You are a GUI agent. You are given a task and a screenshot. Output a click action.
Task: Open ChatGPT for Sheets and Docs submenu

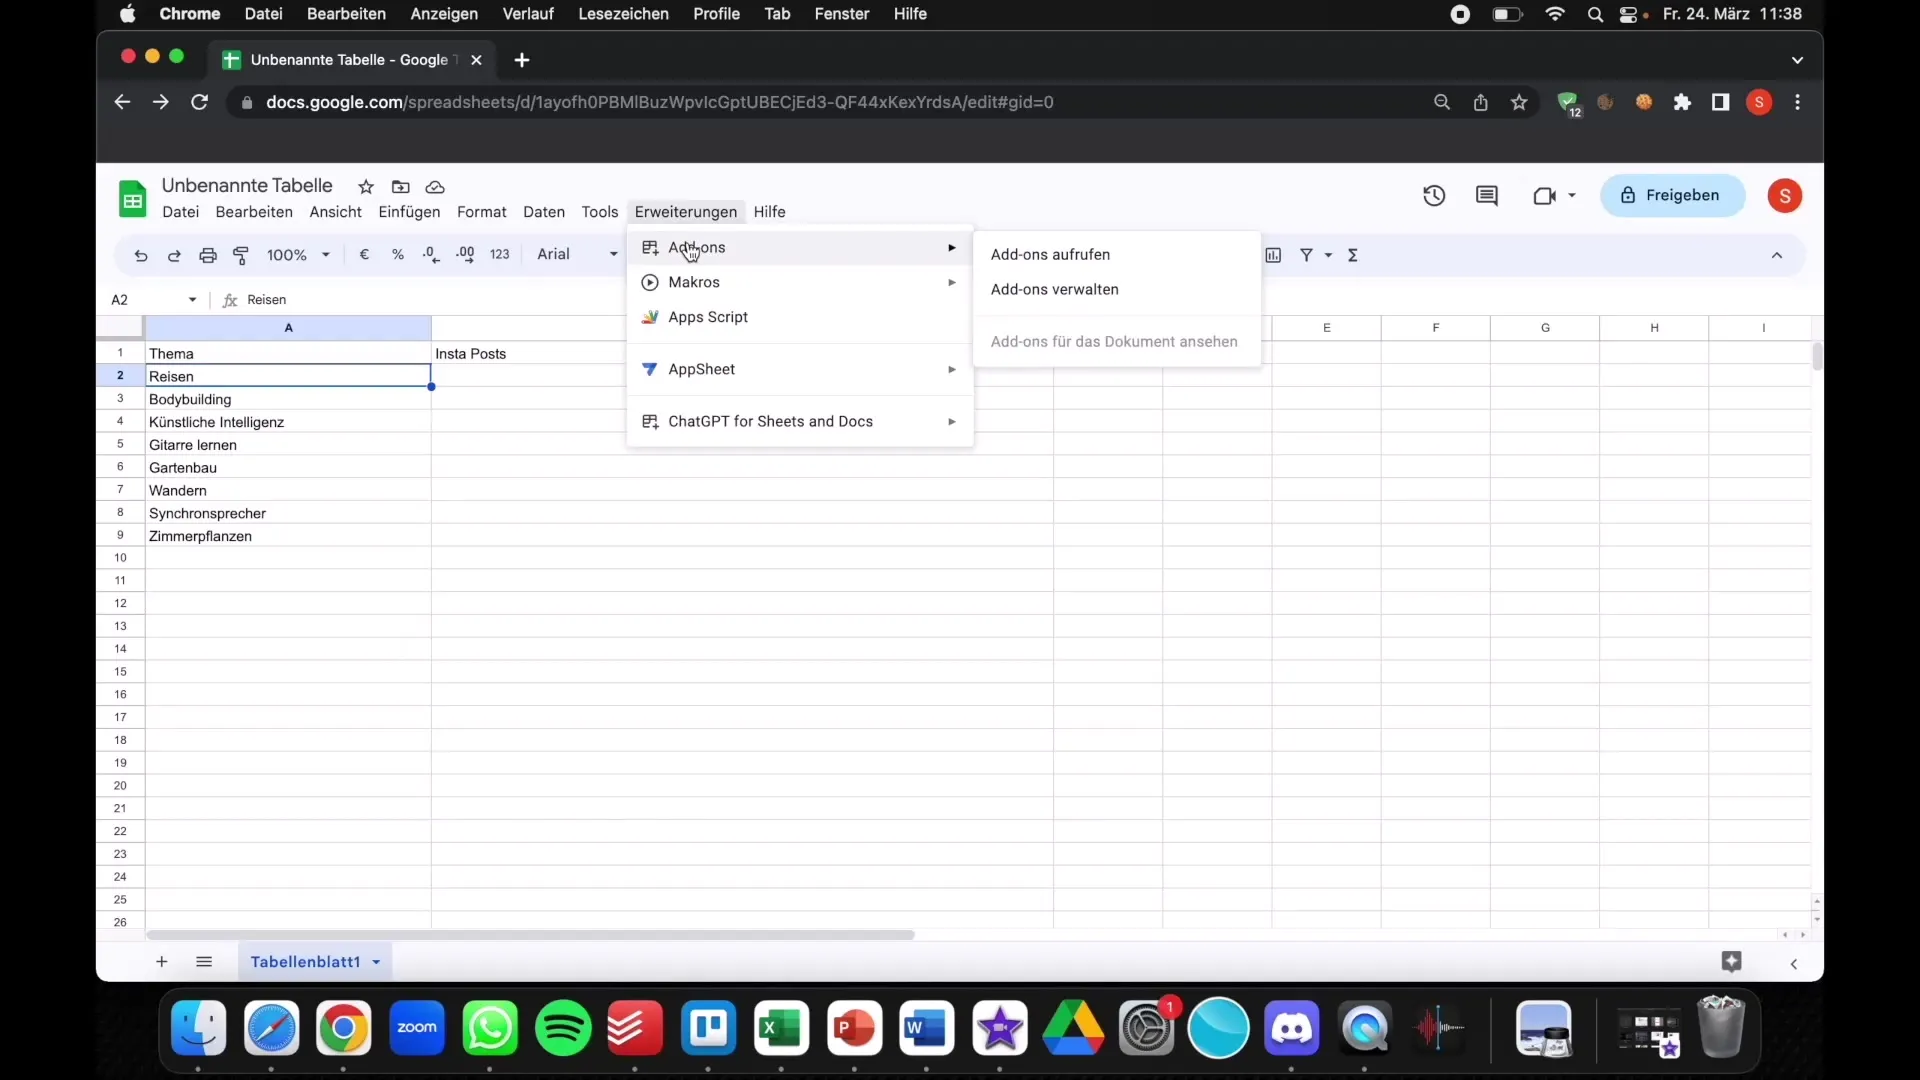click(800, 422)
